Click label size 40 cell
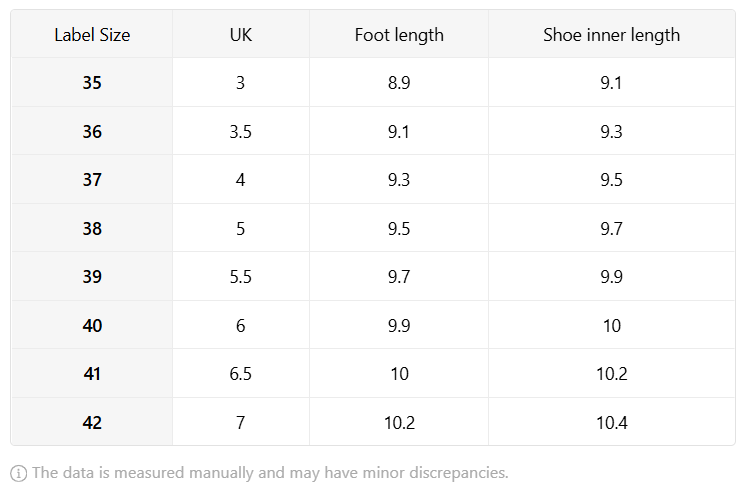The width and height of the screenshot is (748, 491). pyautogui.click(x=92, y=325)
